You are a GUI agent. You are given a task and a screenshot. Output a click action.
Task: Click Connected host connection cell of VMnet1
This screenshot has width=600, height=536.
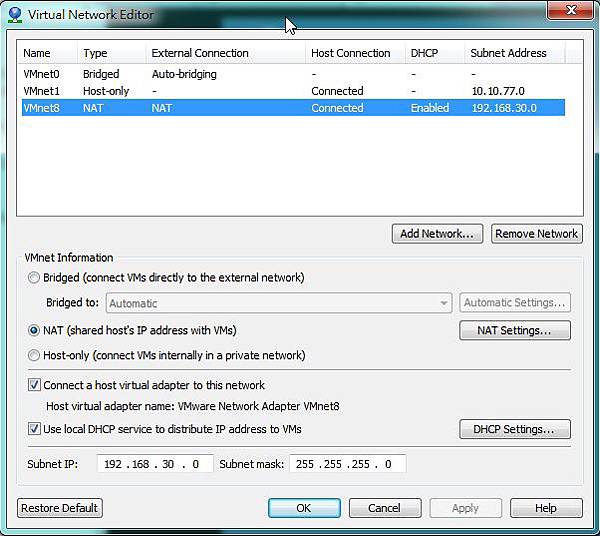click(337, 91)
